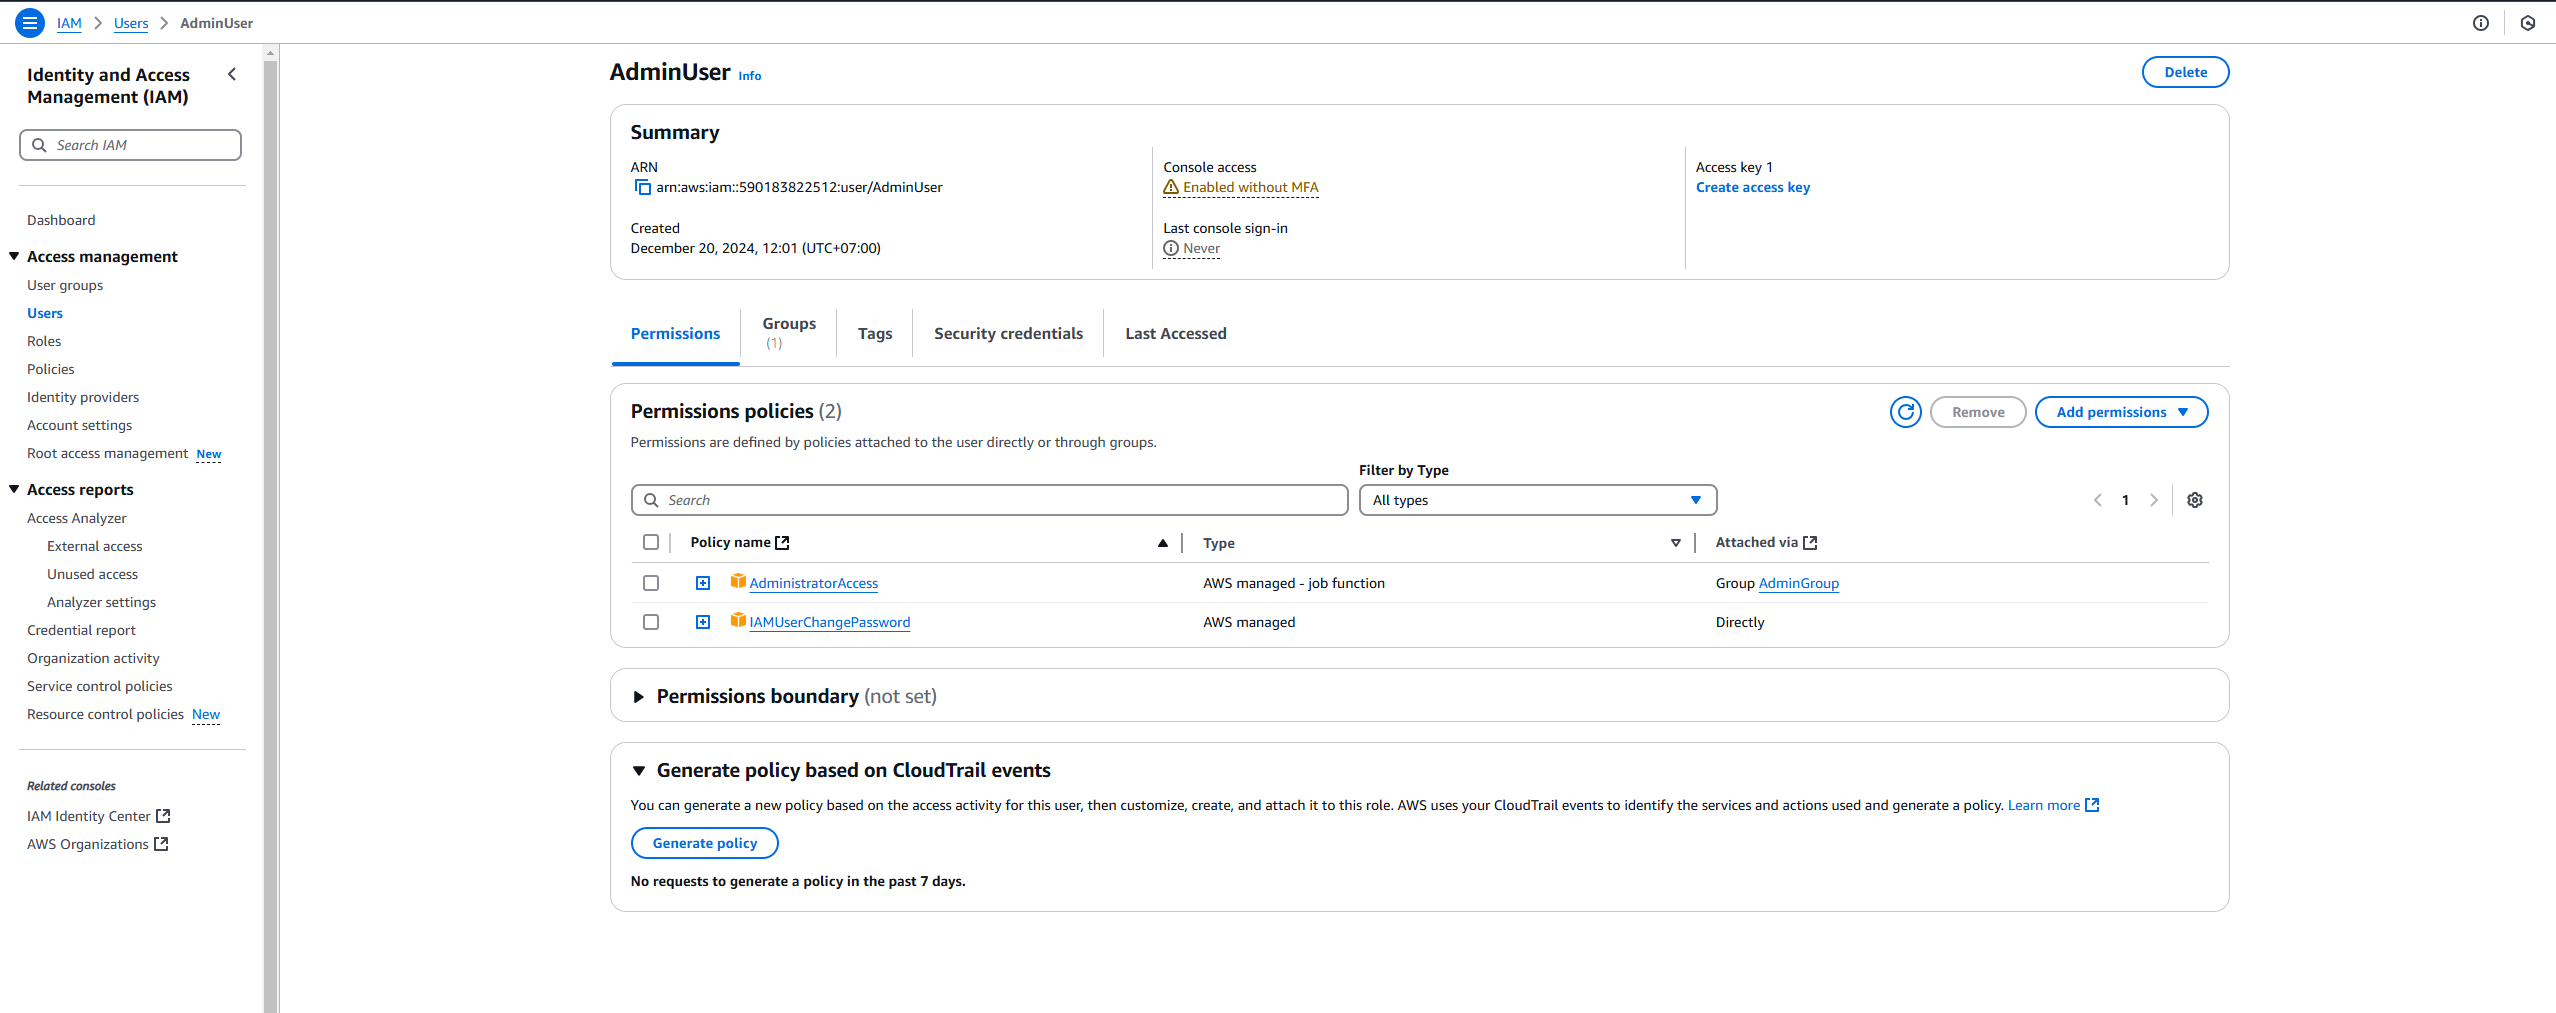Open the hamburger navigation menu icon
The height and width of the screenshot is (1013, 2556).
(30, 22)
